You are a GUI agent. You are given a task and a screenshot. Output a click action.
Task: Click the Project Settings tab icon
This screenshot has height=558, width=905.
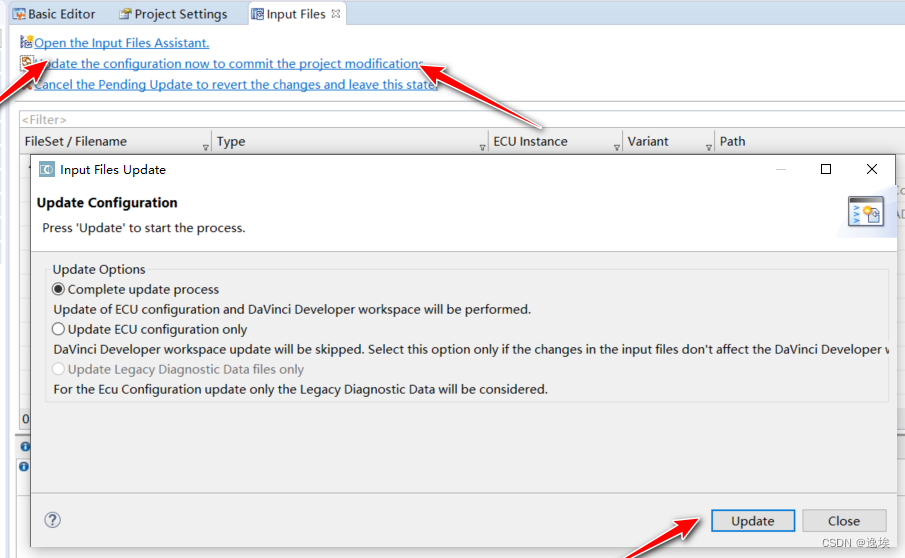(x=125, y=14)
